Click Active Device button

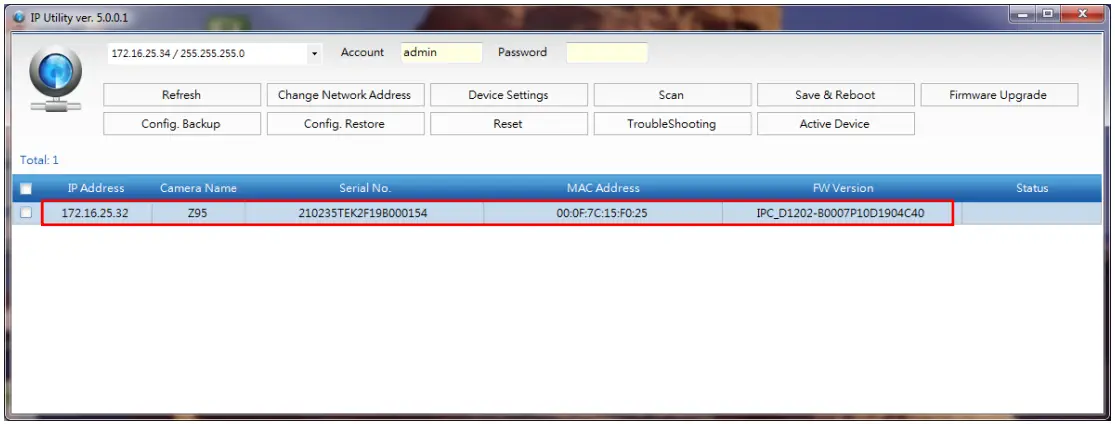(836, 124)
